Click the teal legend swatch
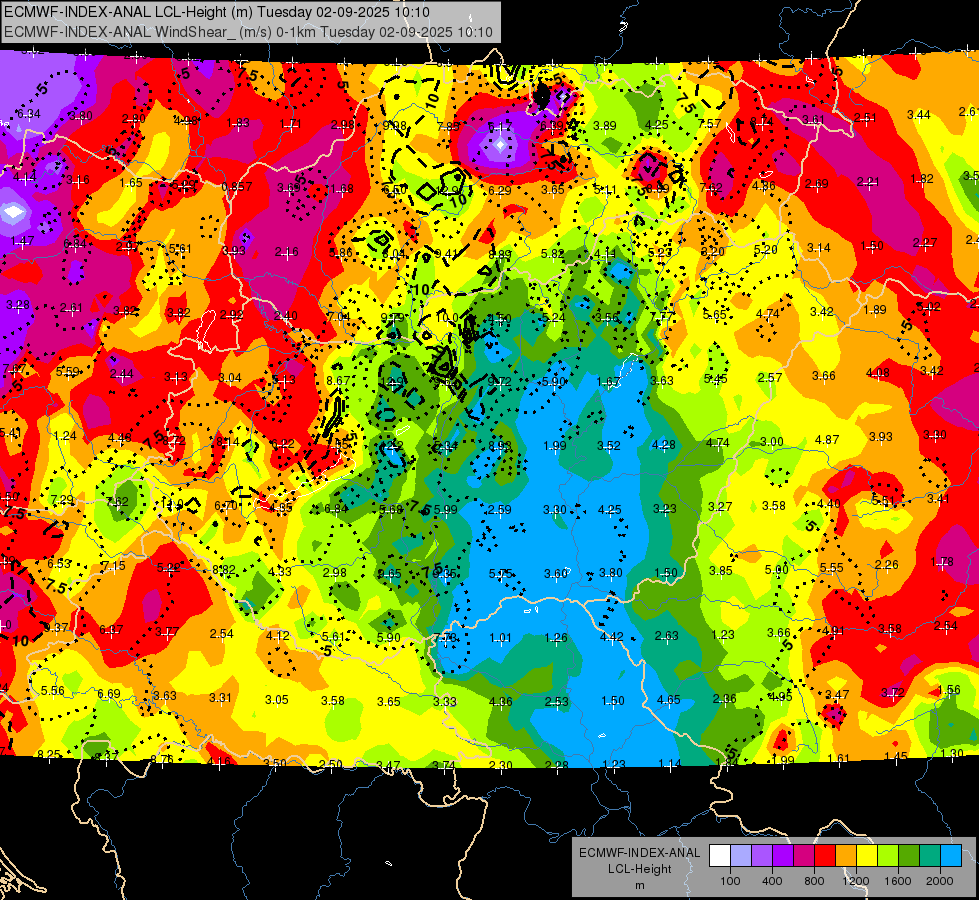979x900 pixels. coord(929,856)
